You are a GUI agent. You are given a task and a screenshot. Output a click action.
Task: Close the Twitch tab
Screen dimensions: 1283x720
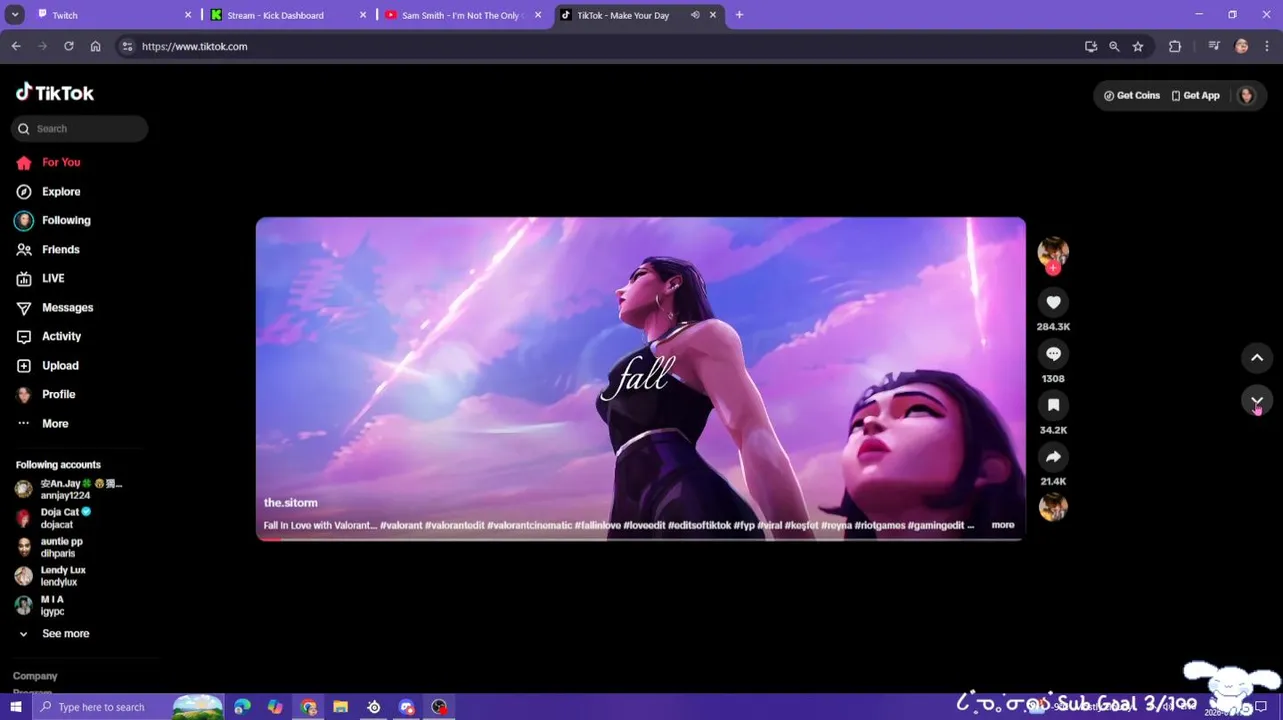(x=187, y=15)
